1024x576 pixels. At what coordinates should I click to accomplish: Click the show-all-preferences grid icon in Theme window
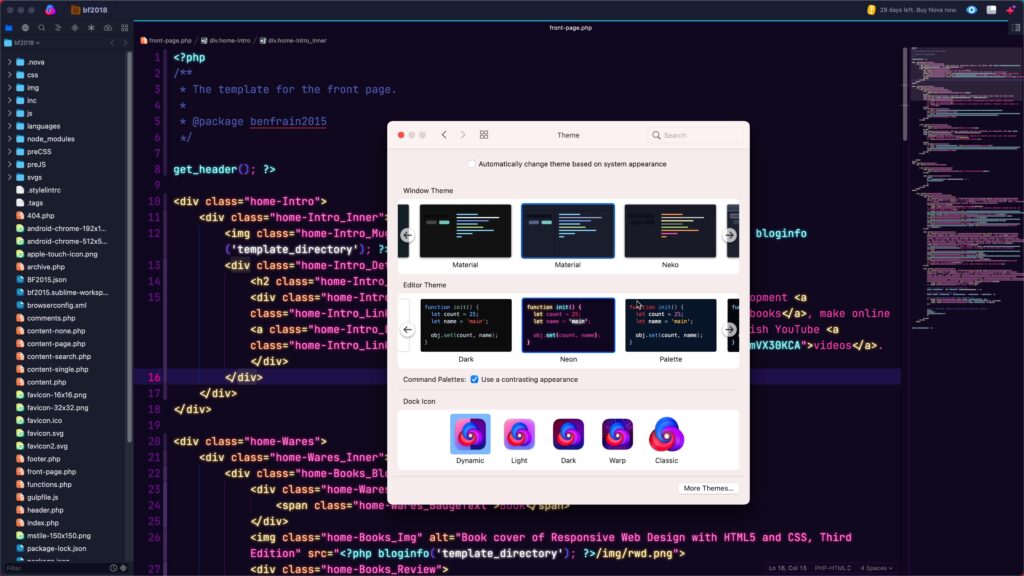tap(484, 134)
